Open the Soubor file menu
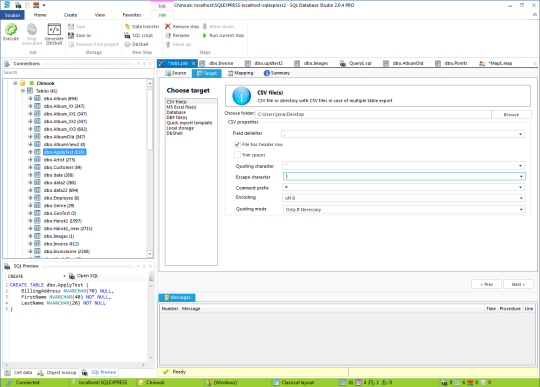The height and width of the screenshot is (387, 540). (12, 15)
